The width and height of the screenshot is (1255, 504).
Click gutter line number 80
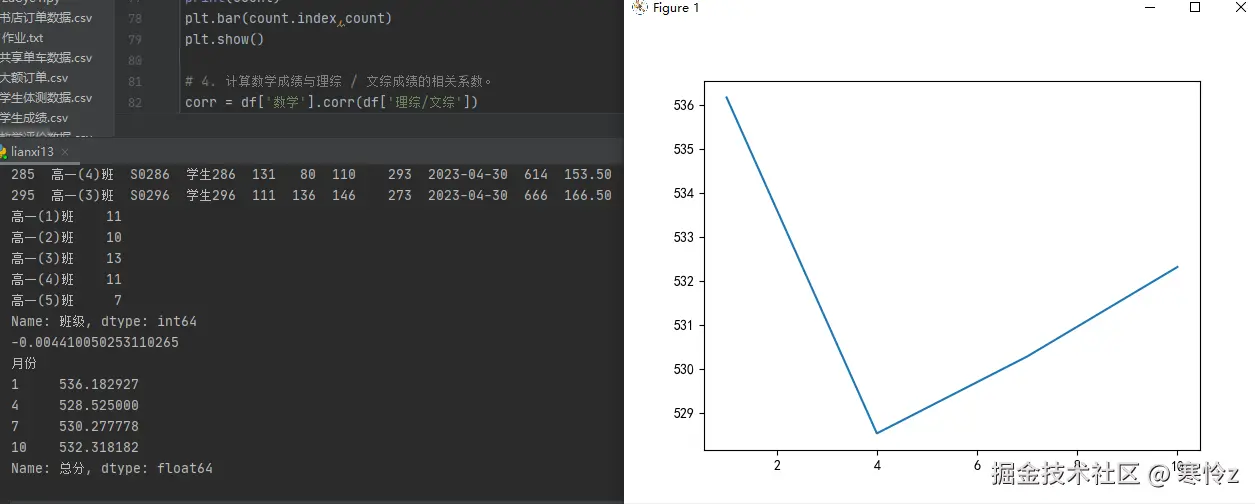coord(135,61)
